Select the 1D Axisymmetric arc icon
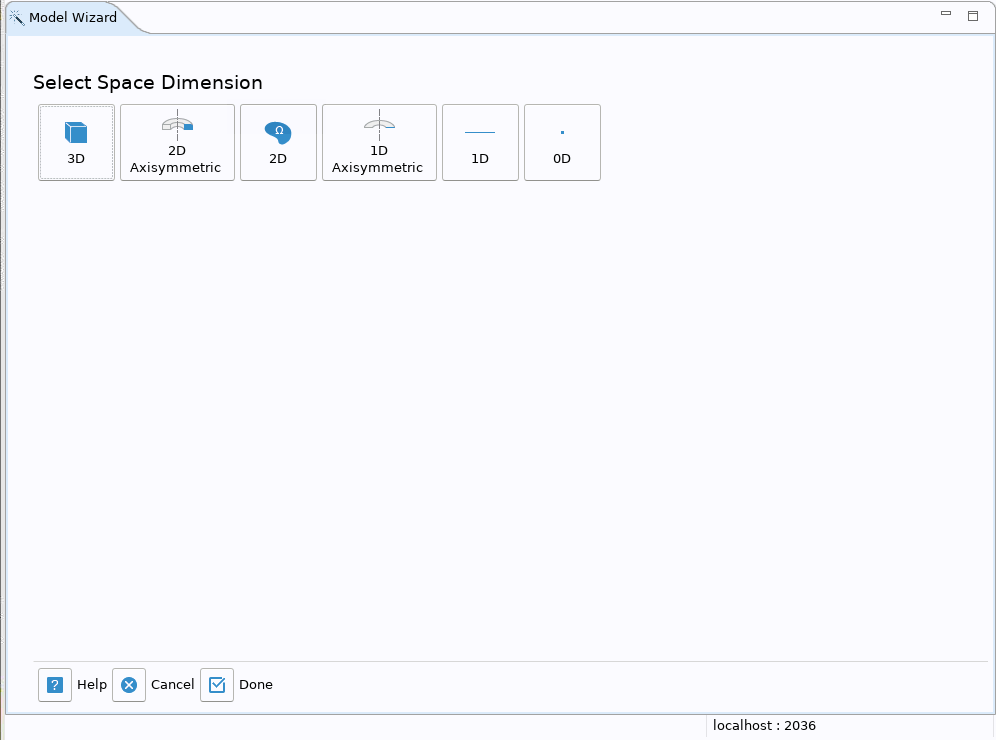The image size is (996, 740). [x=379, y=125]
